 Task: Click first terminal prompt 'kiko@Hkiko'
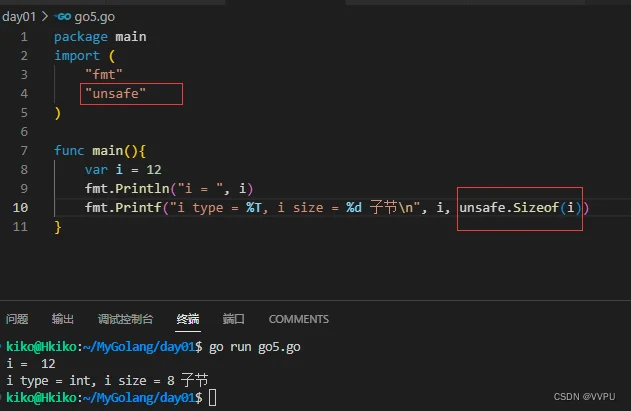coord(41,347)
